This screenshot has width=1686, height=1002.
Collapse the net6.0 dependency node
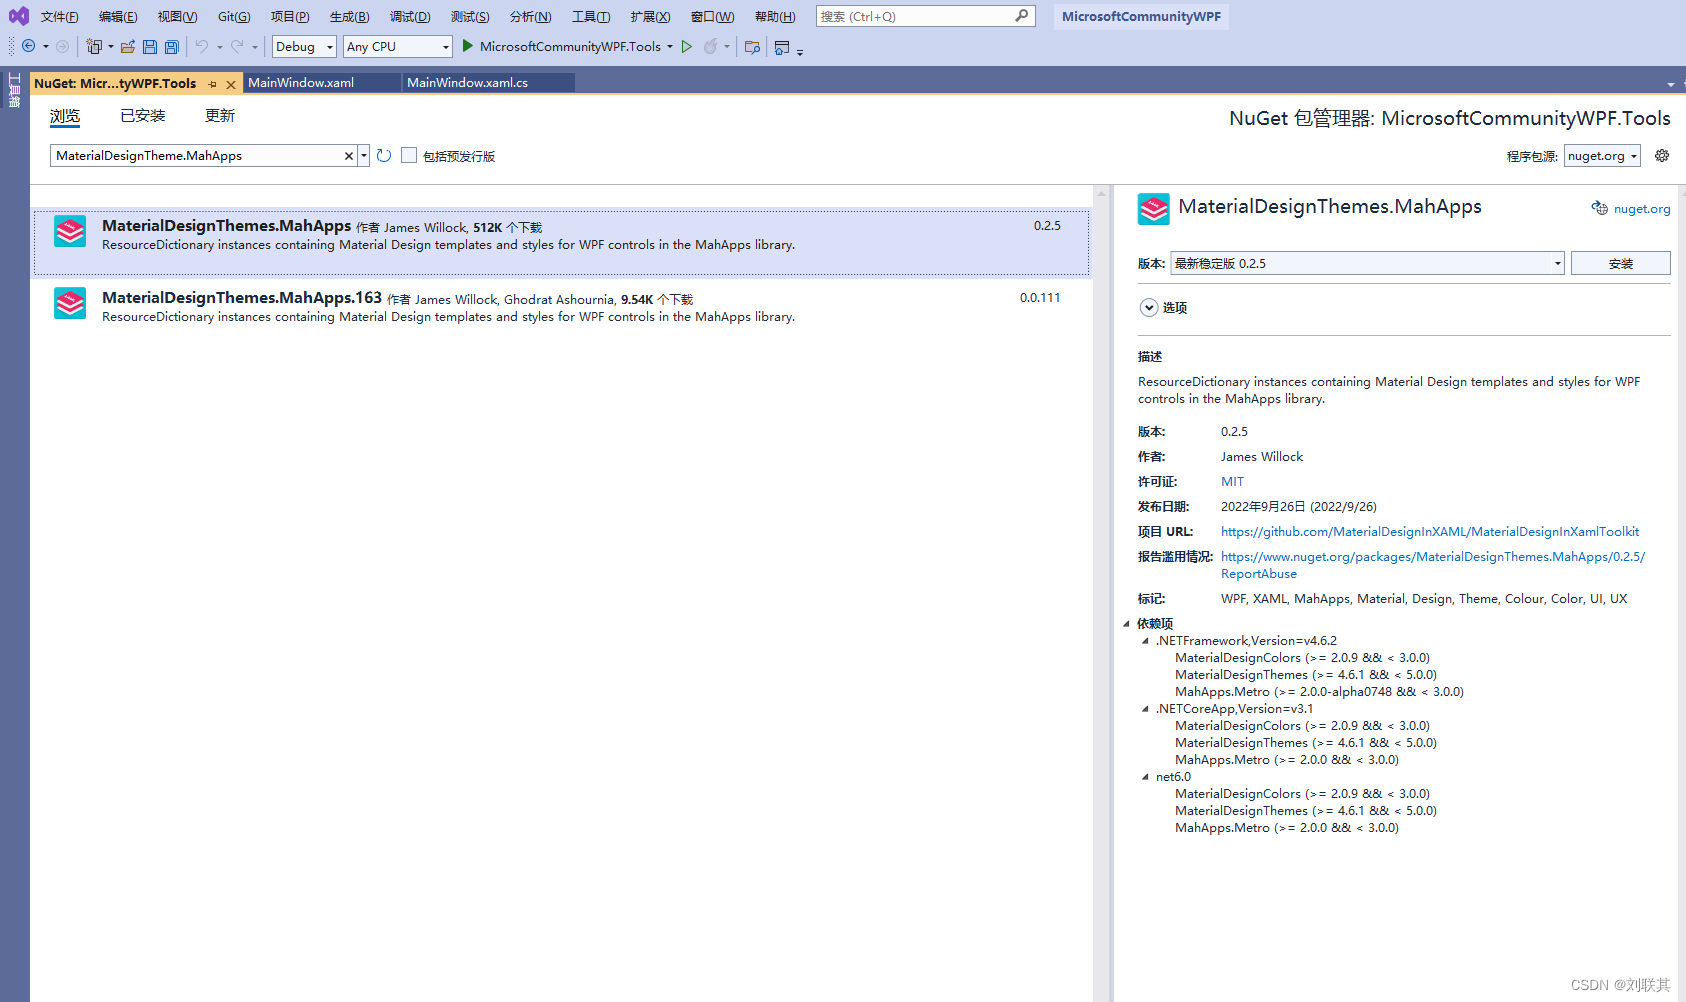coord(1146,777)
